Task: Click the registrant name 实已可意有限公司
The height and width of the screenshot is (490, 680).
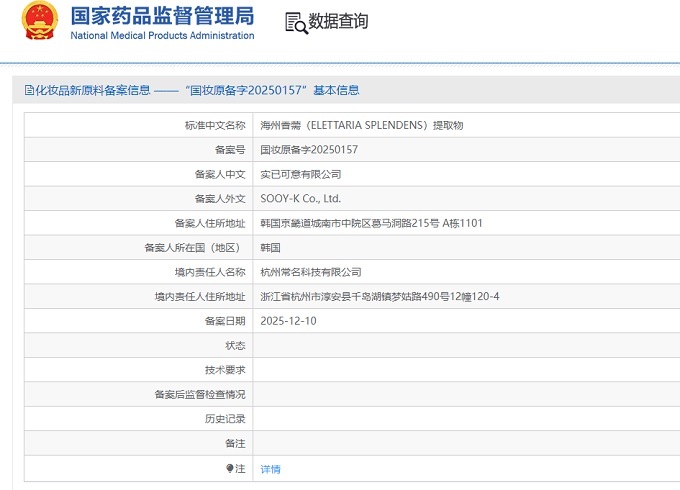Action: click(300, 174)
